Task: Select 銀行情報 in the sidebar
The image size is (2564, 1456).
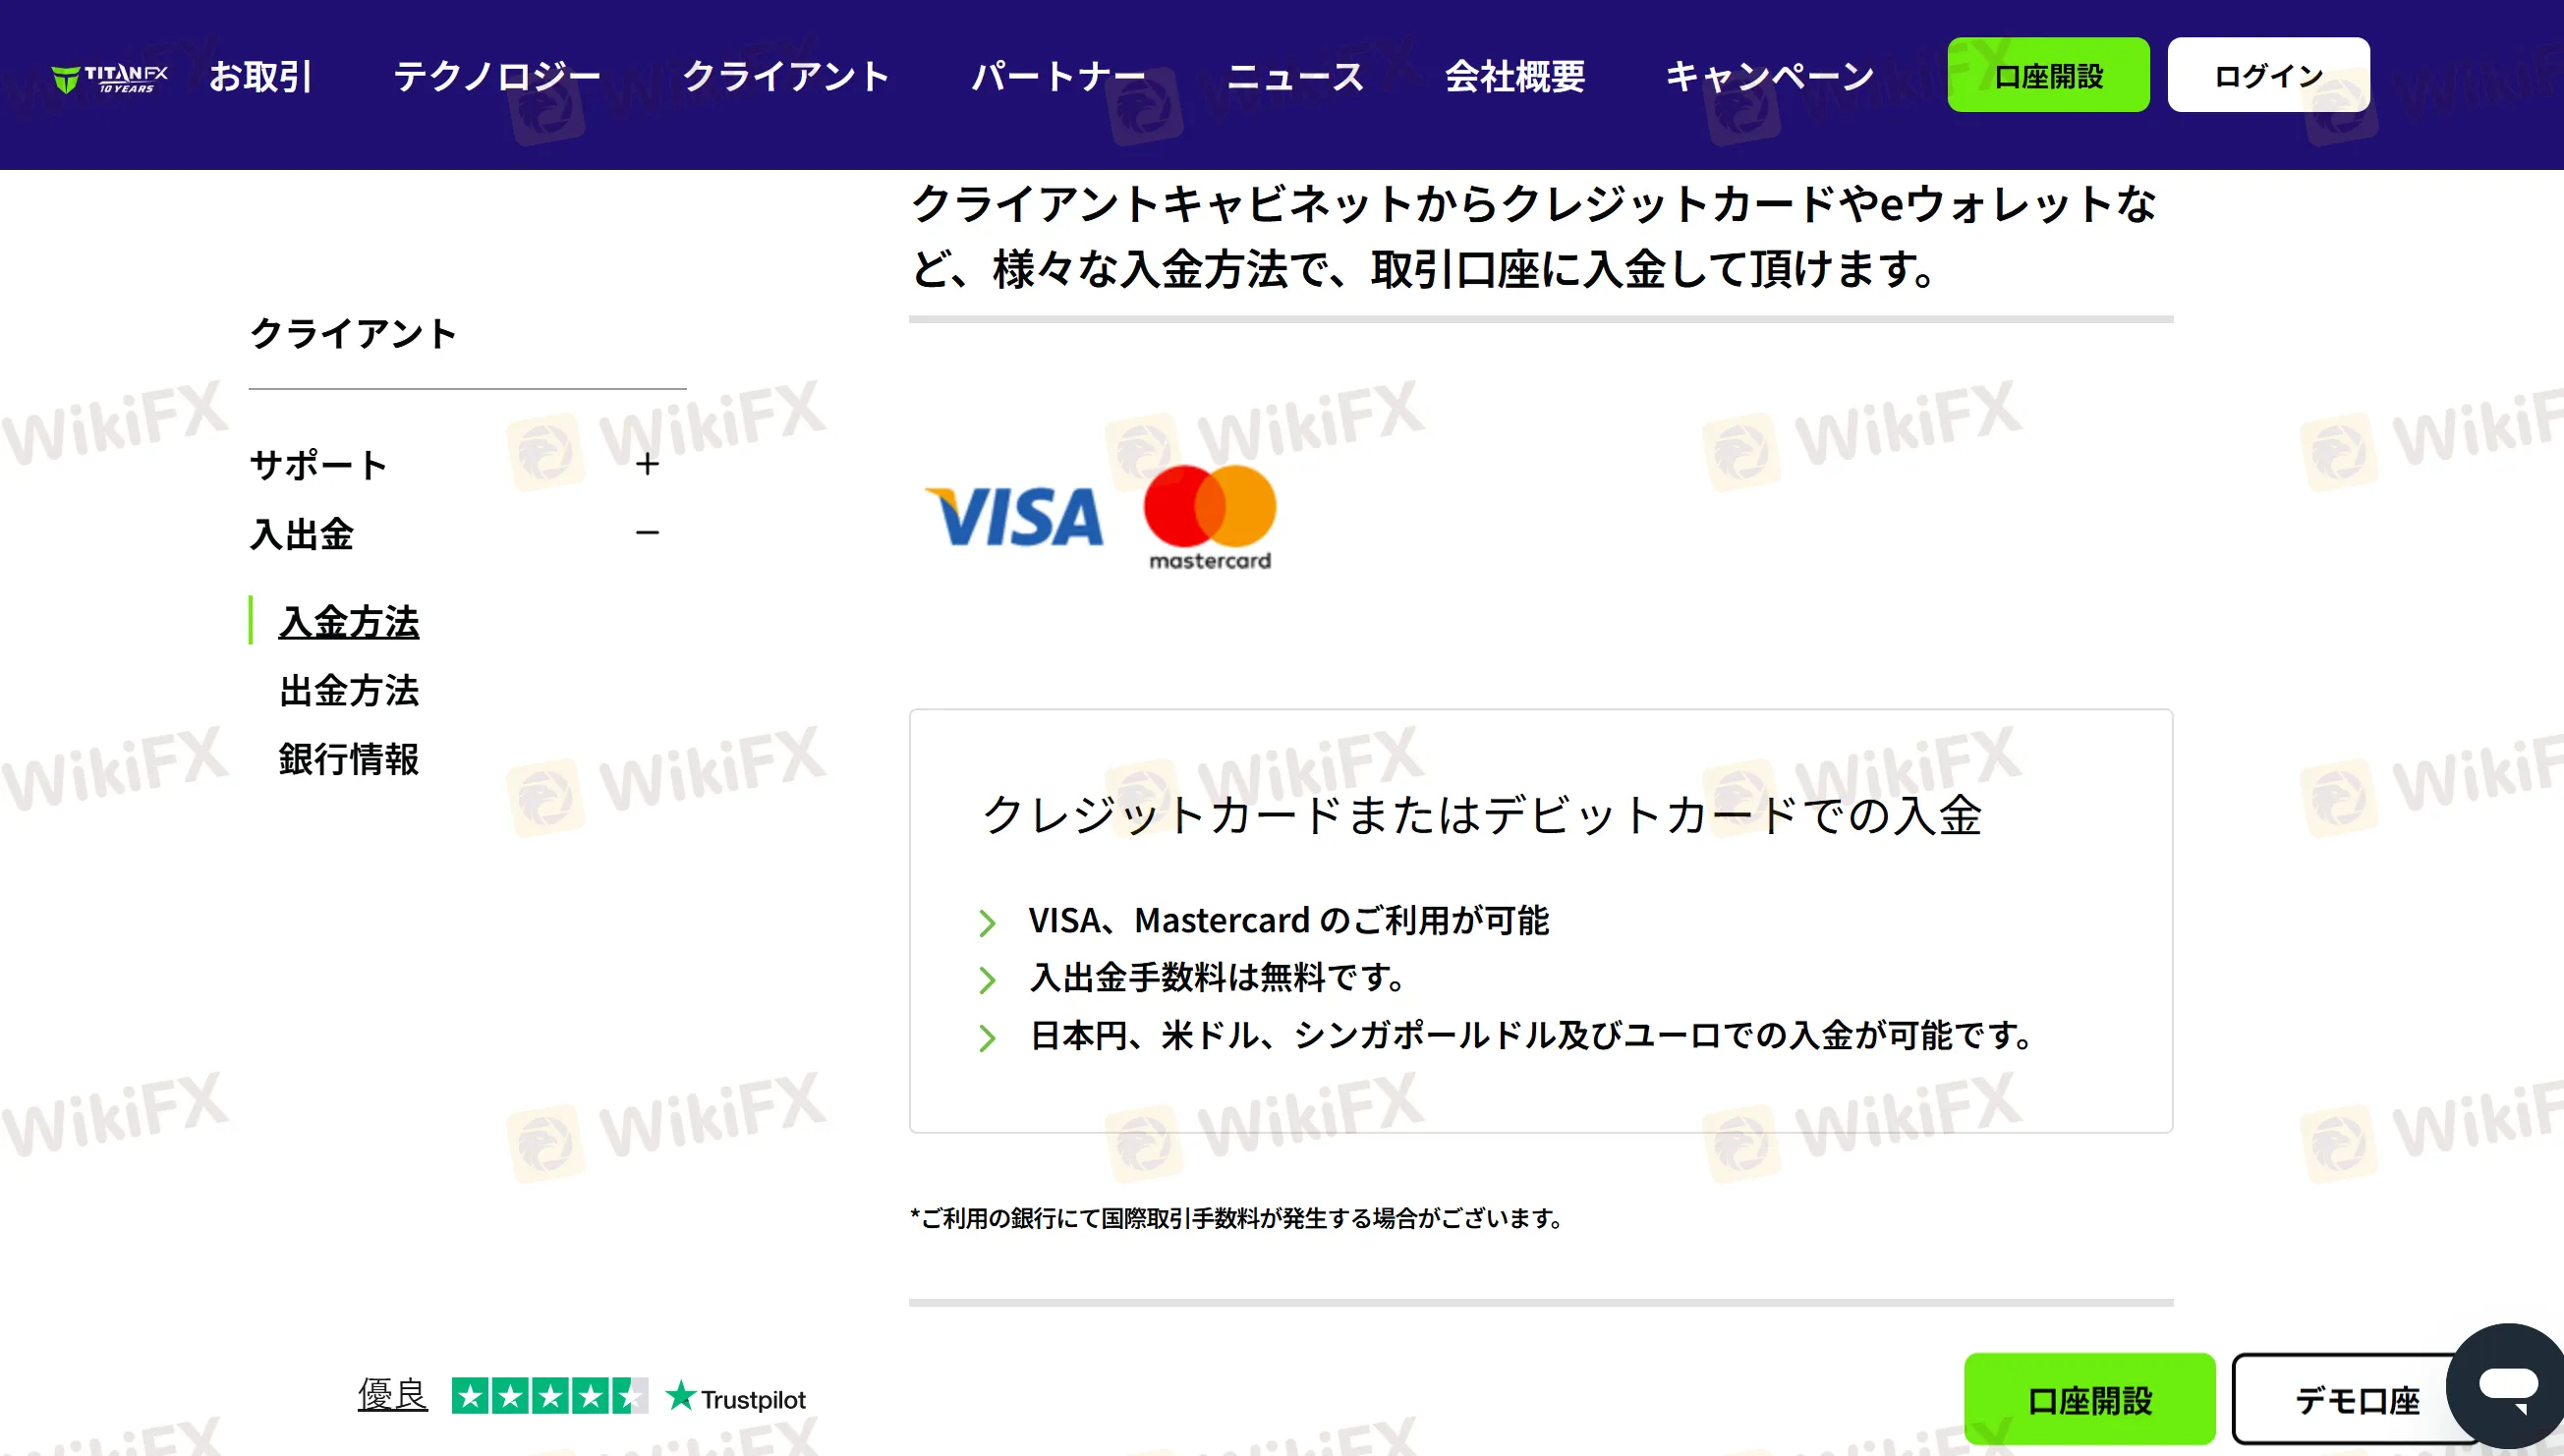Action: 349,759
